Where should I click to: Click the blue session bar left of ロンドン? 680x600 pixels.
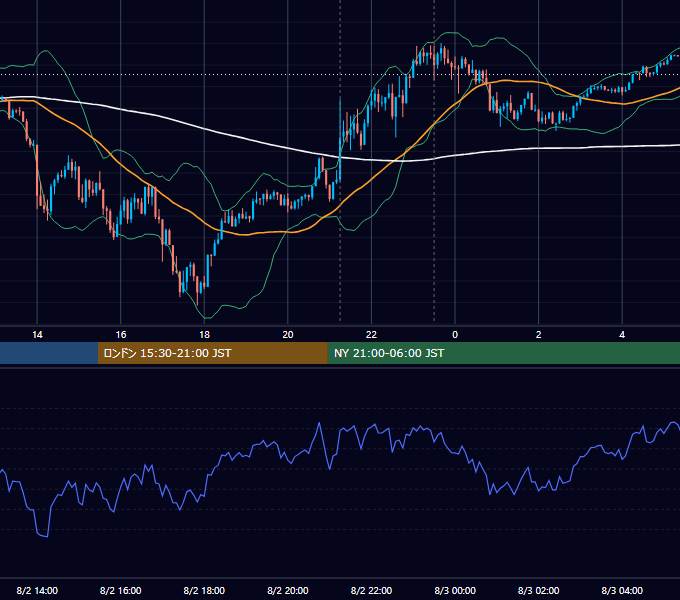tap(49, 353)
